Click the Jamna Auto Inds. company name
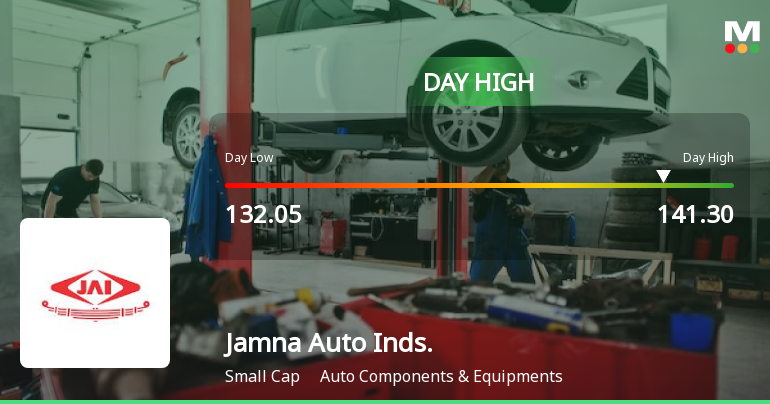Viewport: 770px width, 404px height. pos(329,343)
